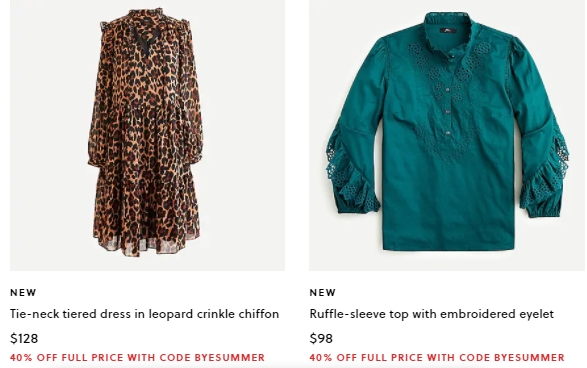Click the NEW badge above the ruffle-sleeve top title
Screen dimensions: 587x368
coord(323,292)
